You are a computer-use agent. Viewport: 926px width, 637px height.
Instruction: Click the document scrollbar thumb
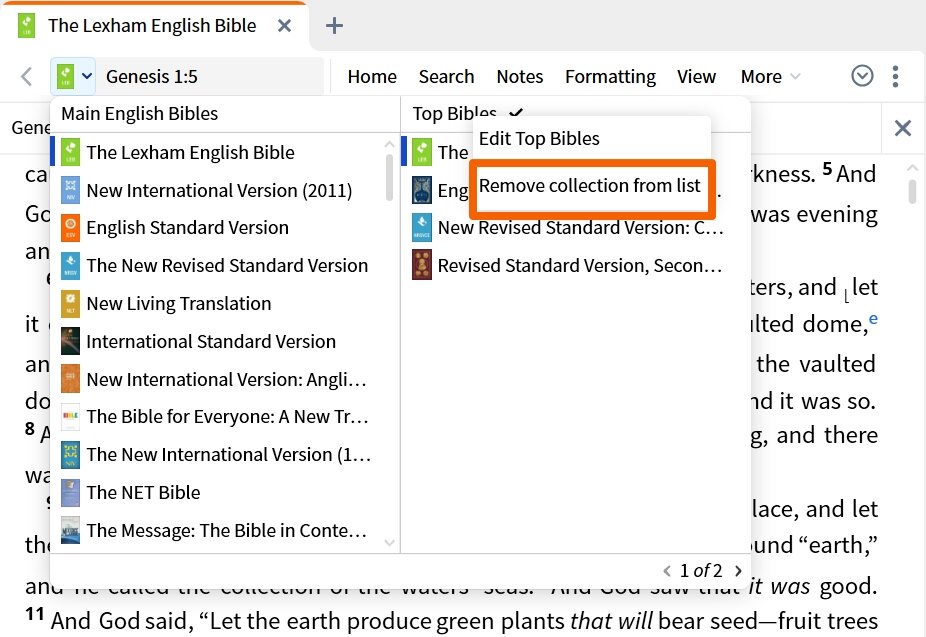[x=912, y=191]
